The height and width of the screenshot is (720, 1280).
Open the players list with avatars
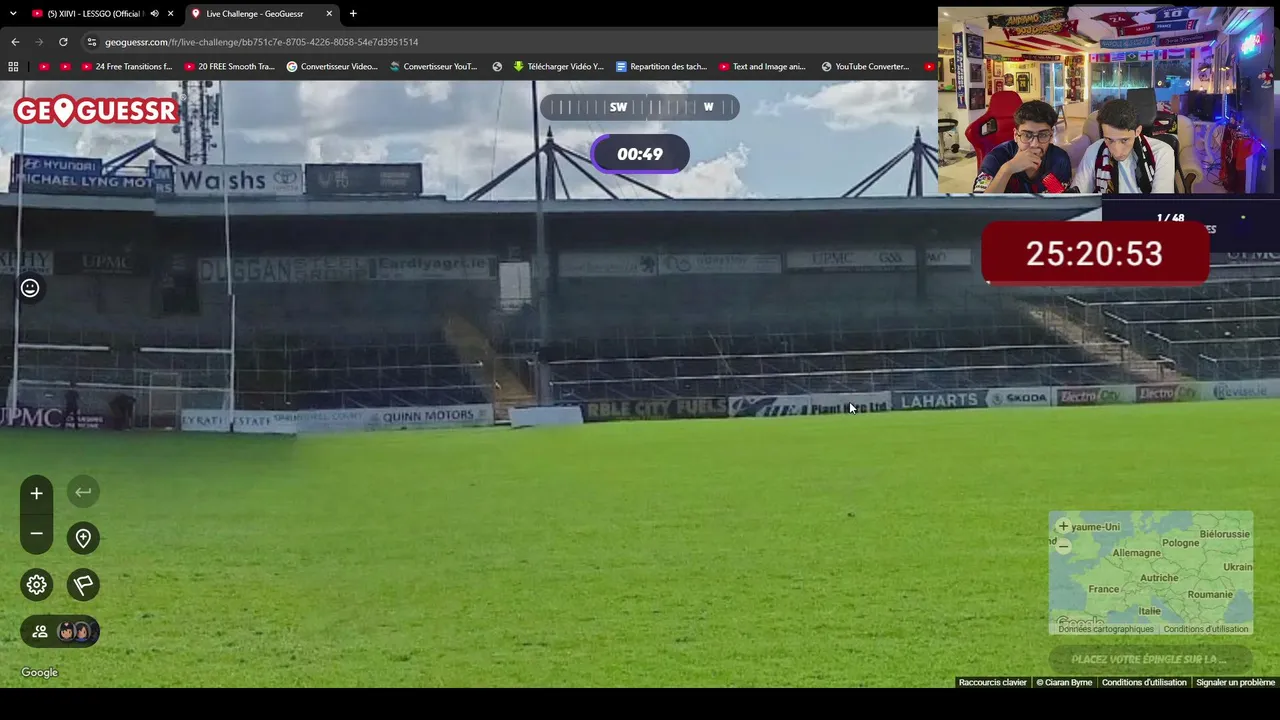60,631
